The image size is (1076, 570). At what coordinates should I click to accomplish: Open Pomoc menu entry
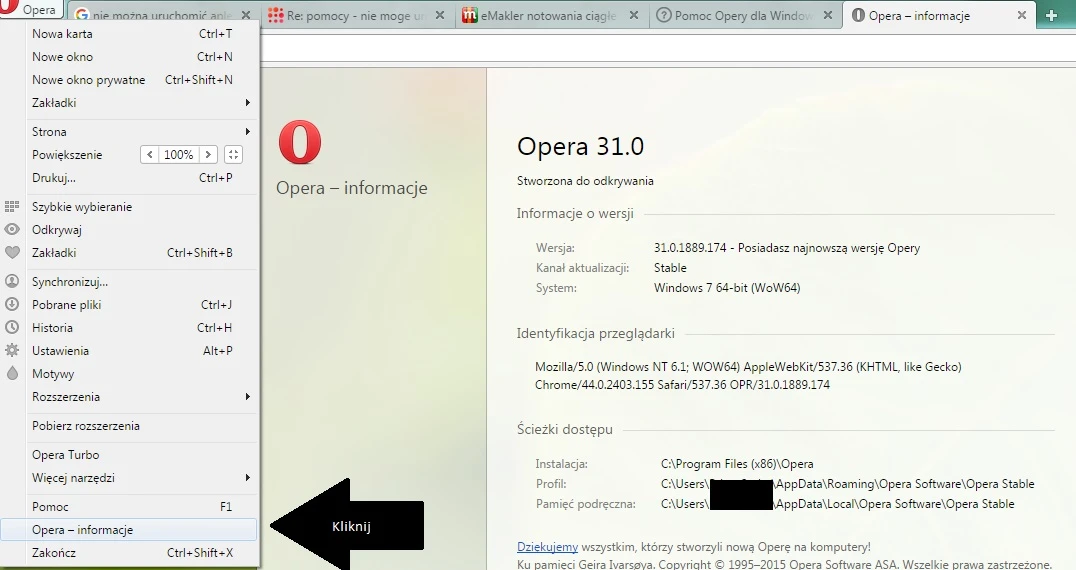(130, 506)
